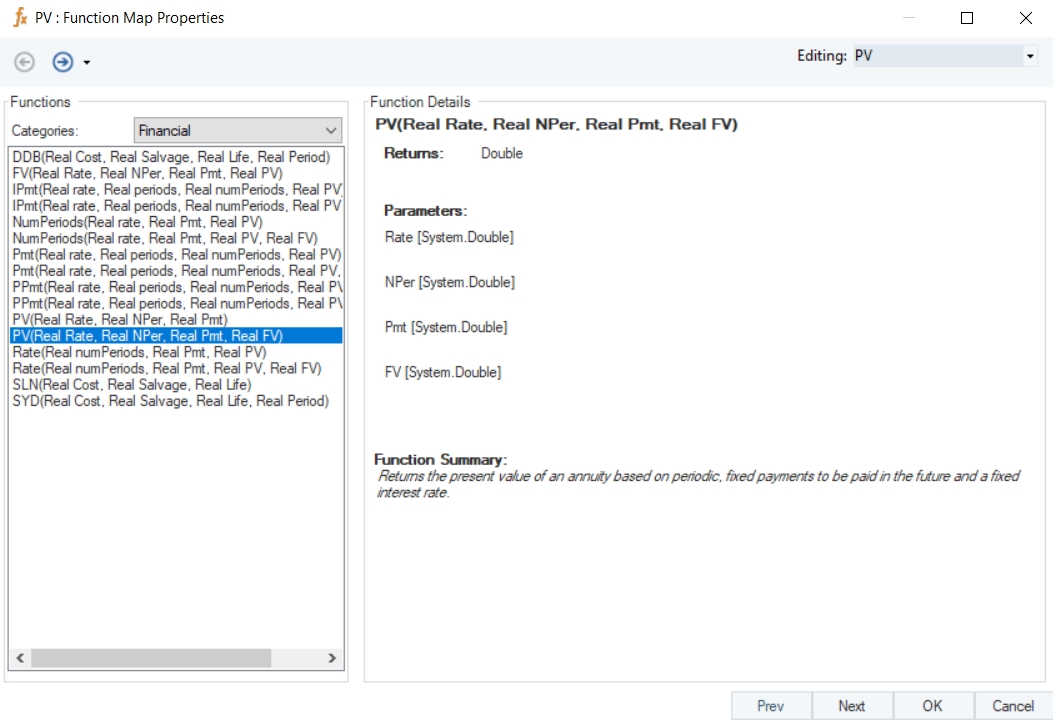The width and height of the screenshot is (1053, 720).
Task: Click the FV [System.Double] parameter
Action: click(443, 372)
